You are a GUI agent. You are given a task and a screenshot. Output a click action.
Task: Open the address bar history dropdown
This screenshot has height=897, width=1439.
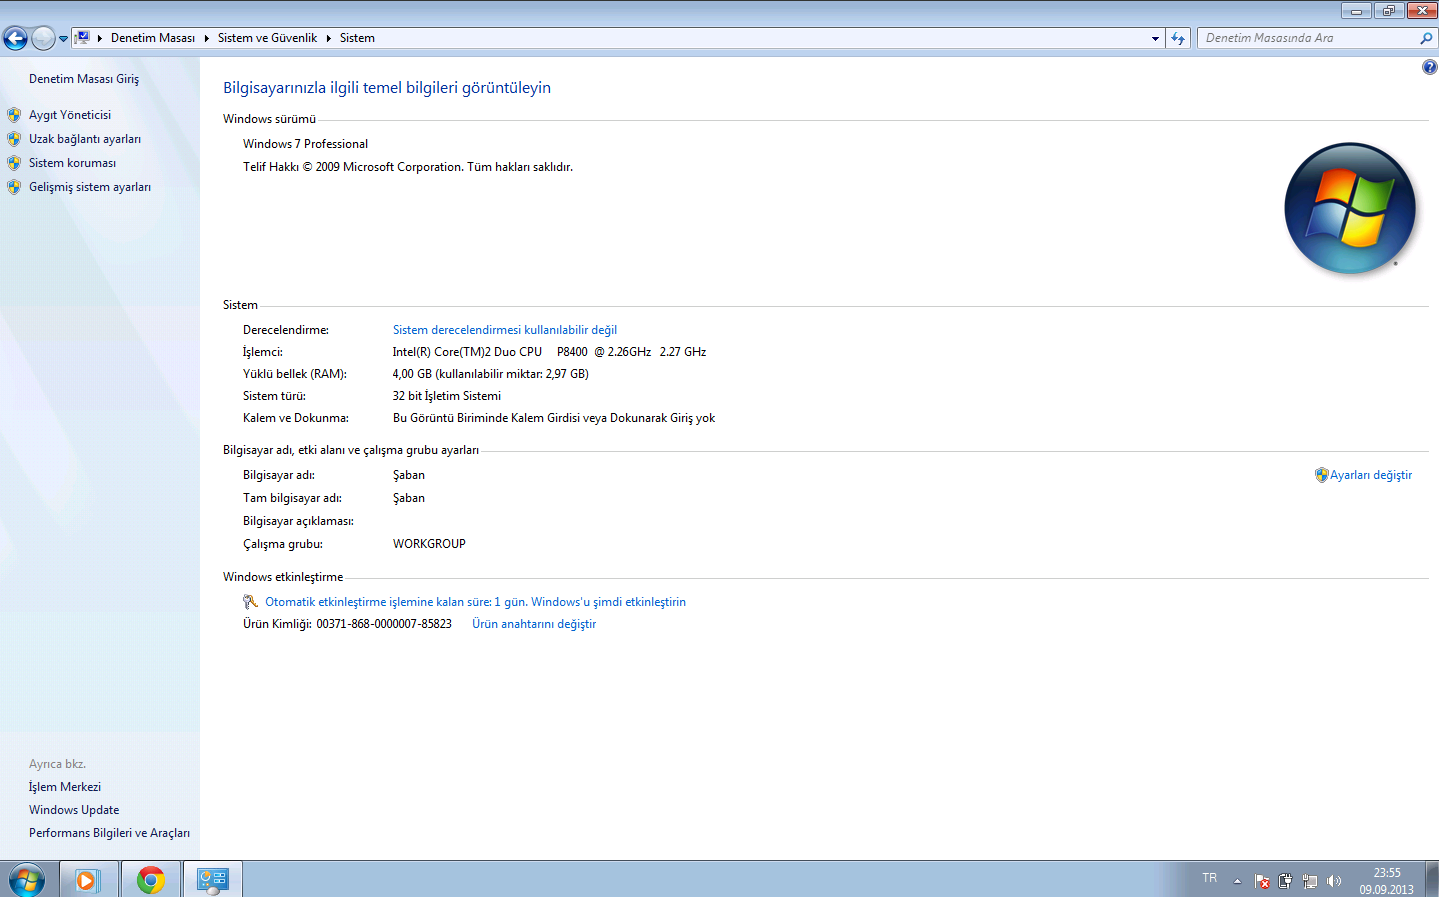pos(1155,38)
